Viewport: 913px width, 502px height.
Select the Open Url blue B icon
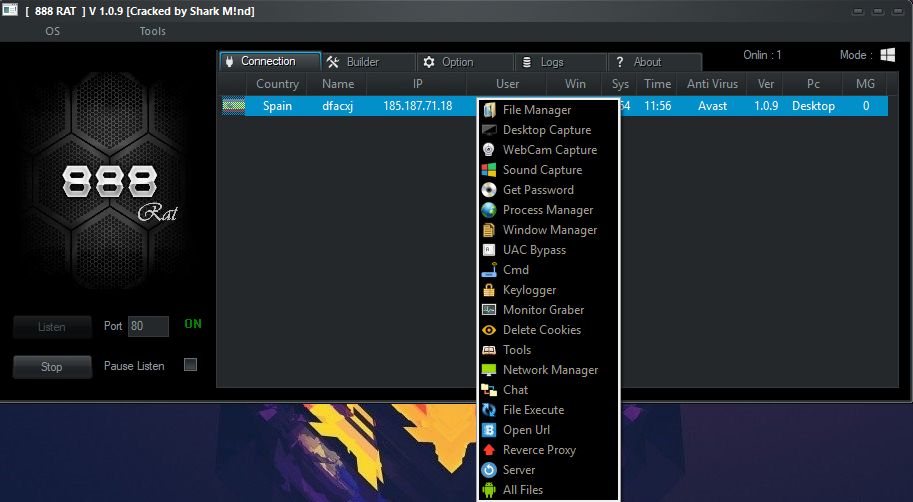[x=489, y=430]
